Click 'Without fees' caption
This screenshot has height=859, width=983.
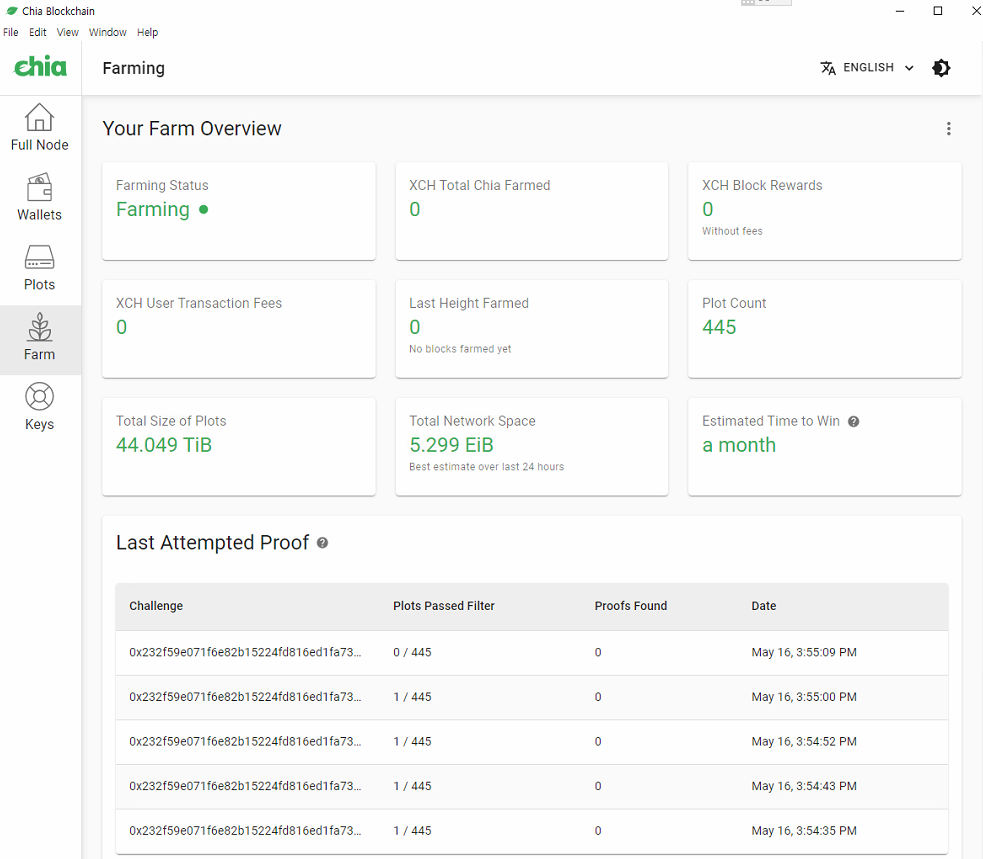click(732, 231)
